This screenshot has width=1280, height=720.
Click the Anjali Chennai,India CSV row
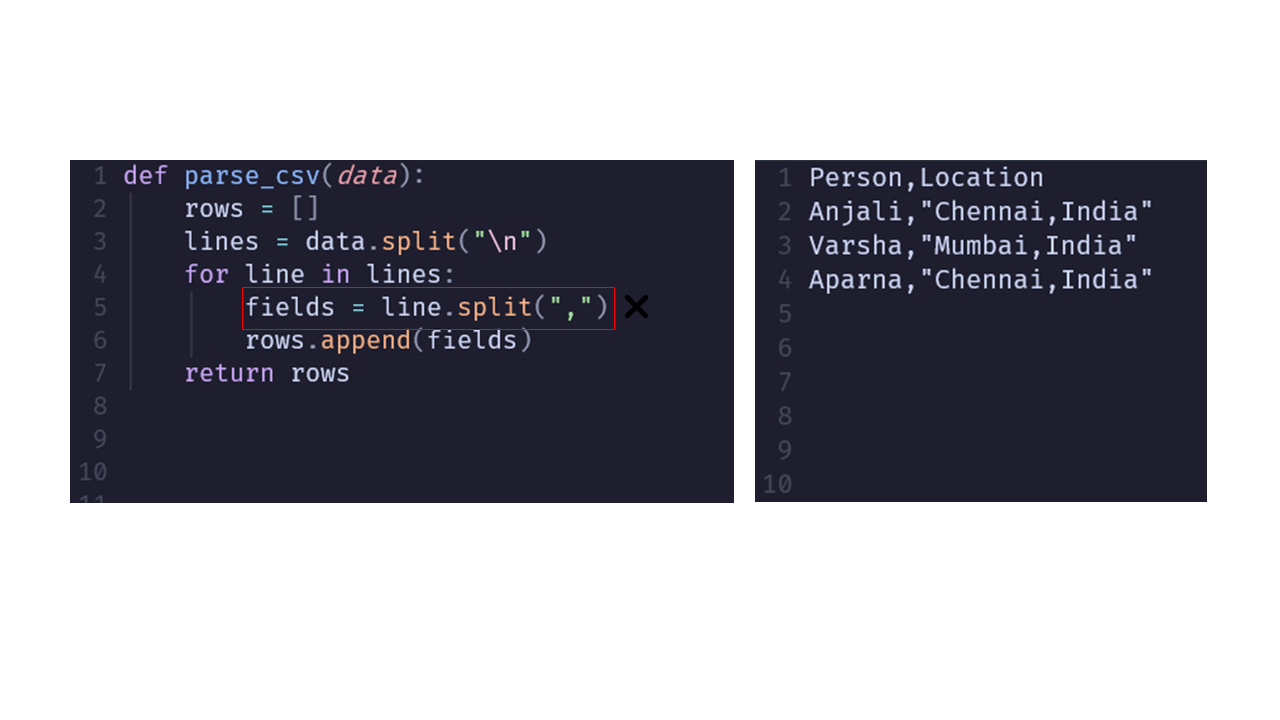click(981, 212)
